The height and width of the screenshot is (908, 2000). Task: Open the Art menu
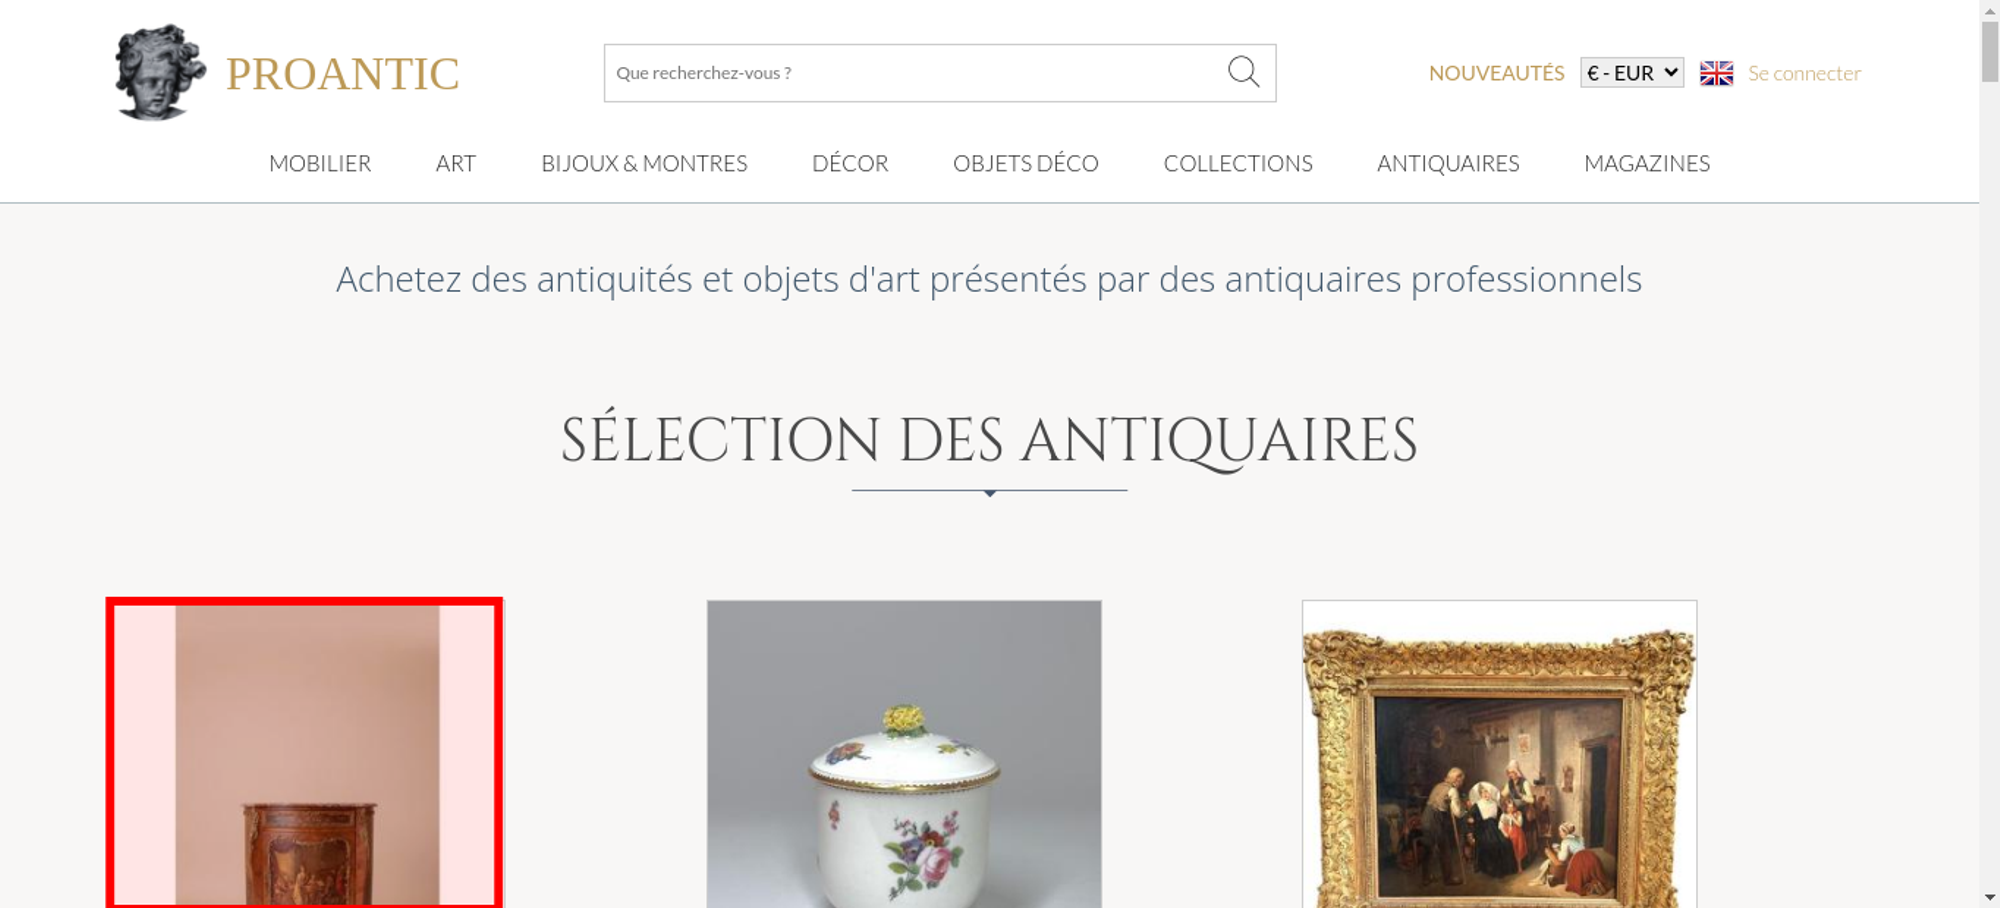pos(456,163)
